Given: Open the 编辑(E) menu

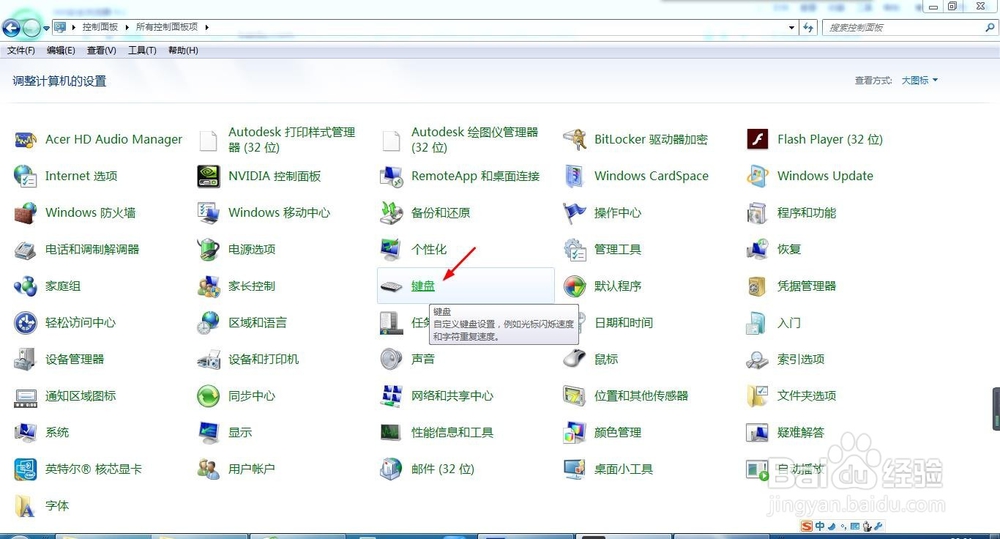Looking at the screenshot, I should click(x=61, y=50).
